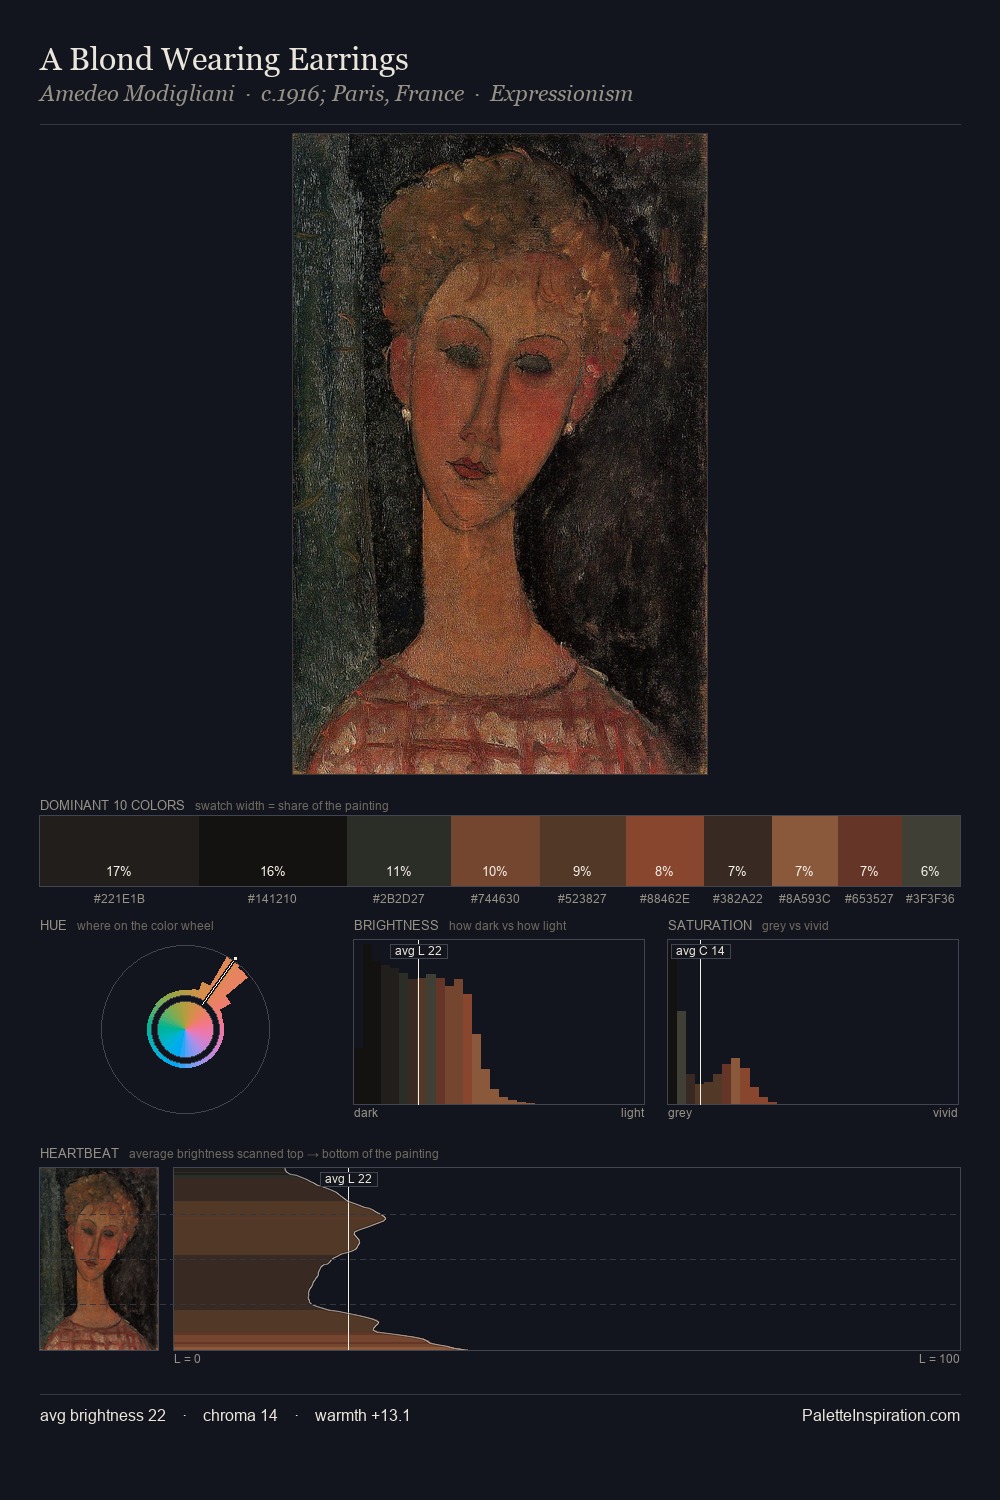The width and height of the screenshot is (1000, 1500).
Task: Click the saturation histogram chart
Action: pyautogui.click(x=813, y=1022)
